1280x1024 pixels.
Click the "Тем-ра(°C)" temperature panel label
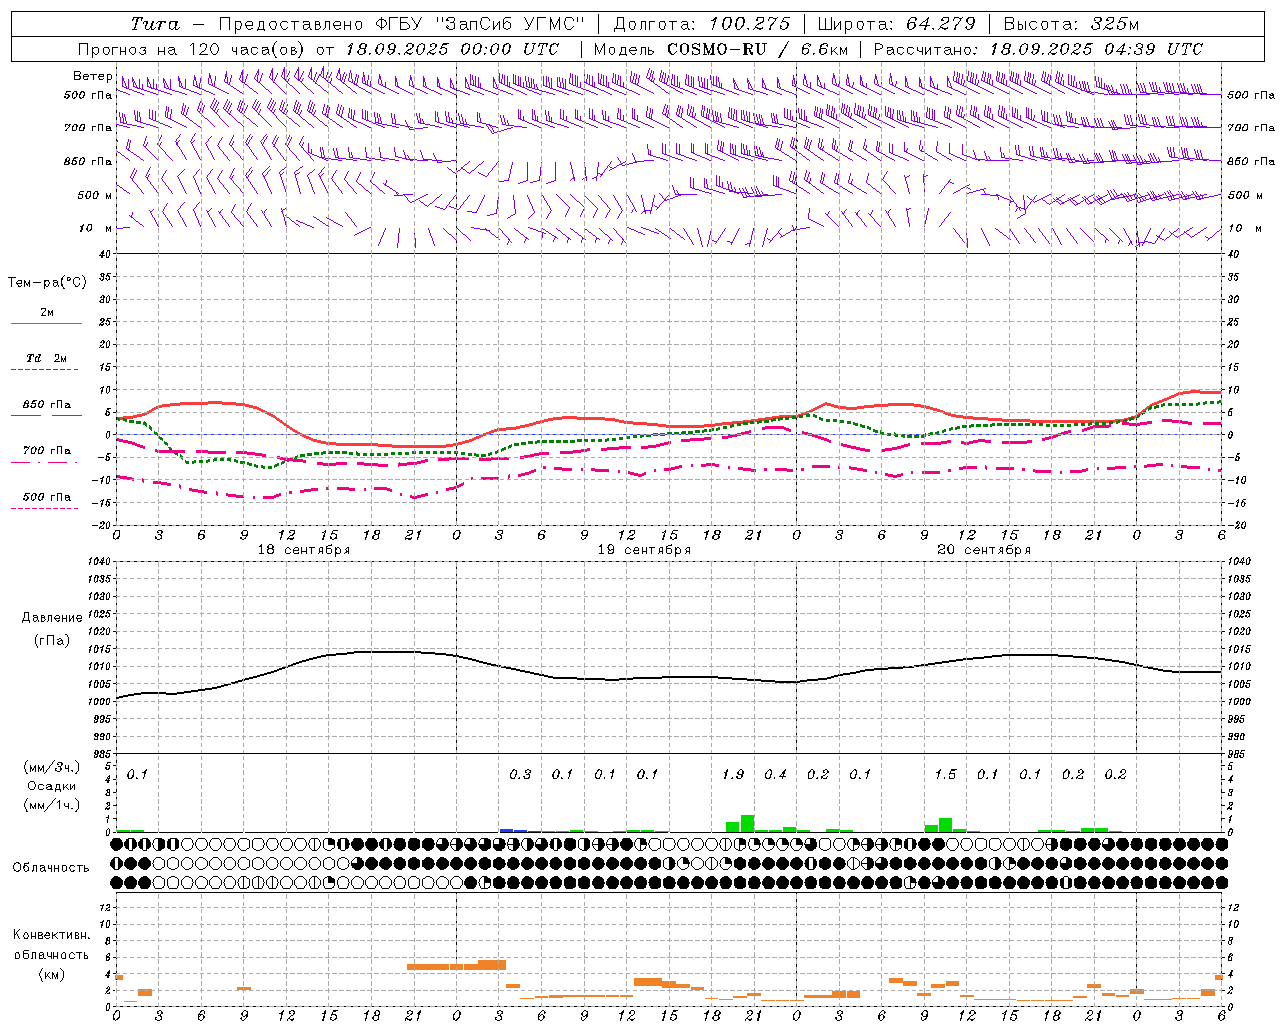point(47,283)
